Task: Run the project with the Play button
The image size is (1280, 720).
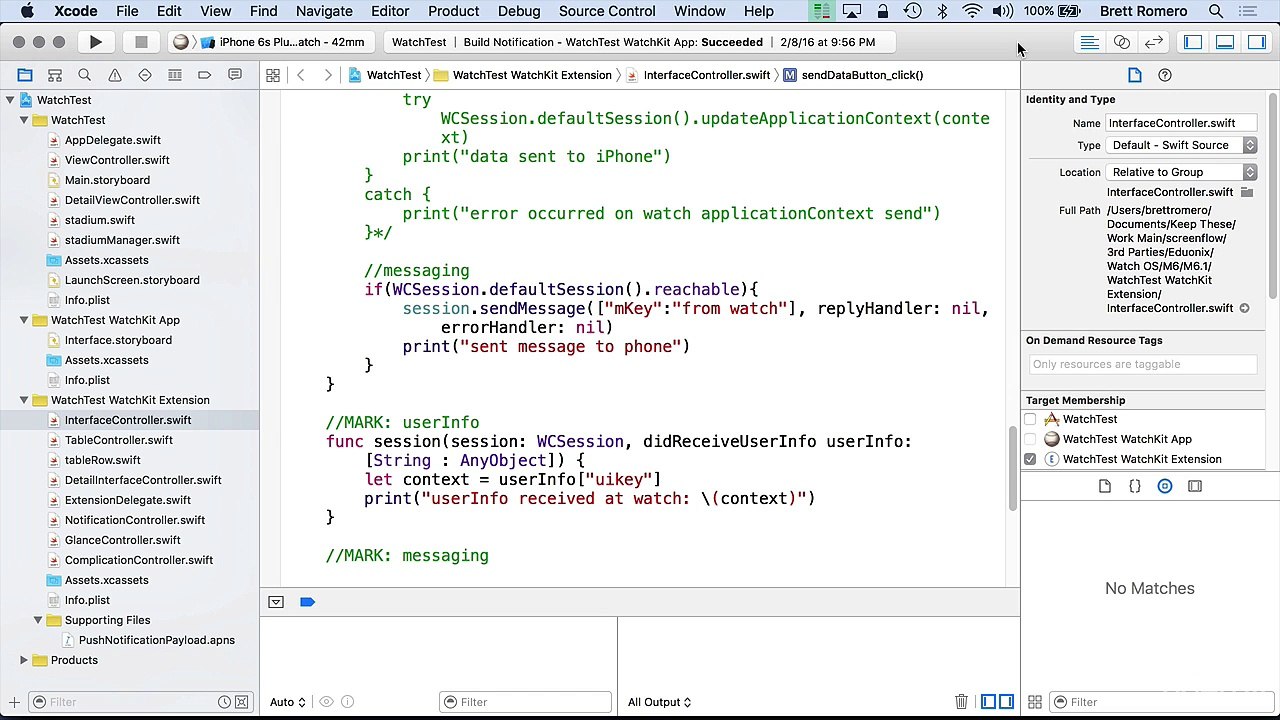Action: click(95, 42)
